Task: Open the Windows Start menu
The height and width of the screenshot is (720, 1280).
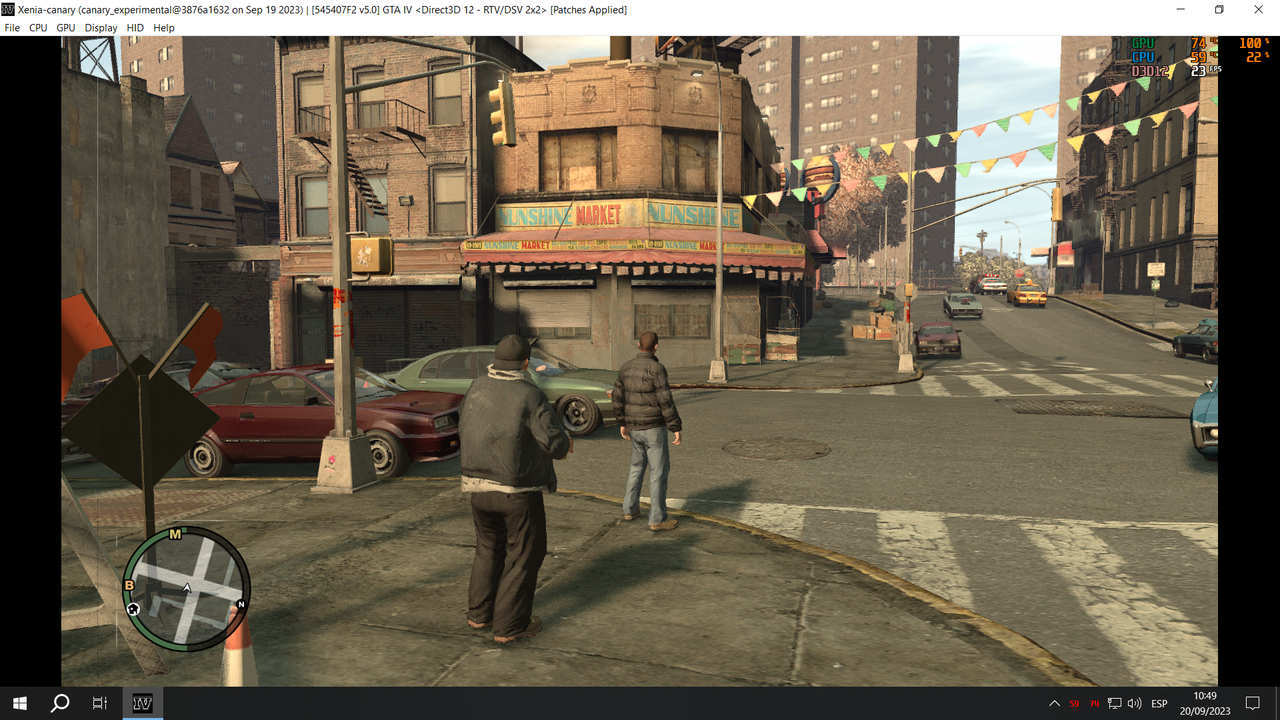Action: tap(19, 703)
